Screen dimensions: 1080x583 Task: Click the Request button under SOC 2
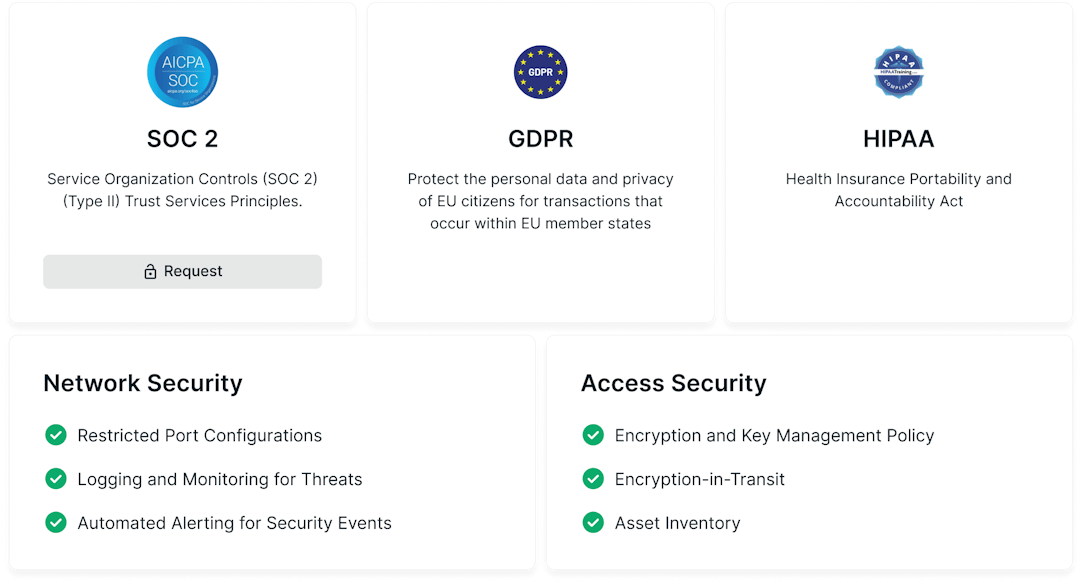(x=182, y=271)
